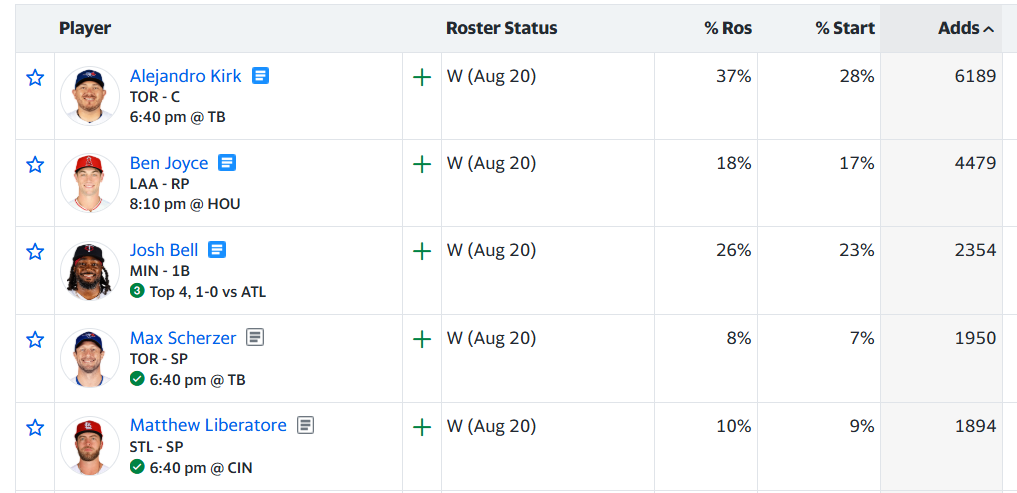The width and height of the screenshot is (1017, 493).
Task: Open Max Scherzer player profile link
Action: click(183, 337)
